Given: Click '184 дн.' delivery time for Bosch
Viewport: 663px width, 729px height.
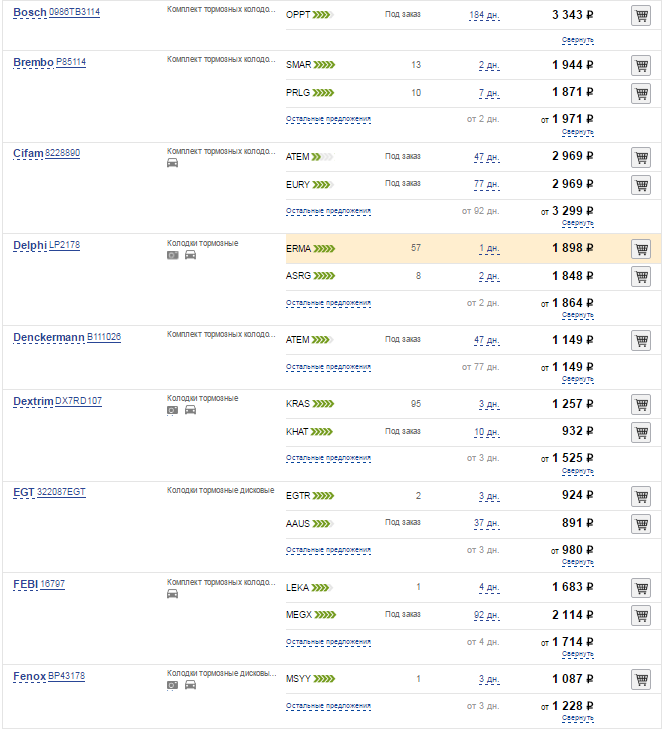Looking at the screenshot, I should pyautogui.click(x=484, y=15).
